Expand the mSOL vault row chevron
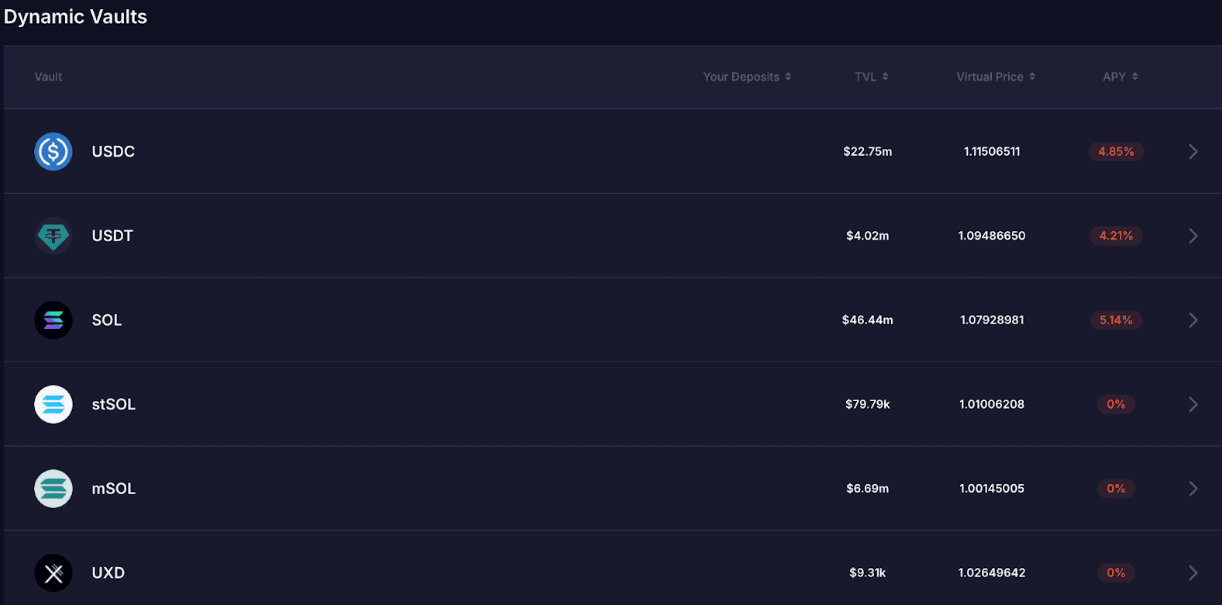Screen dimensions: 1222x605 tap(1193, 489)
